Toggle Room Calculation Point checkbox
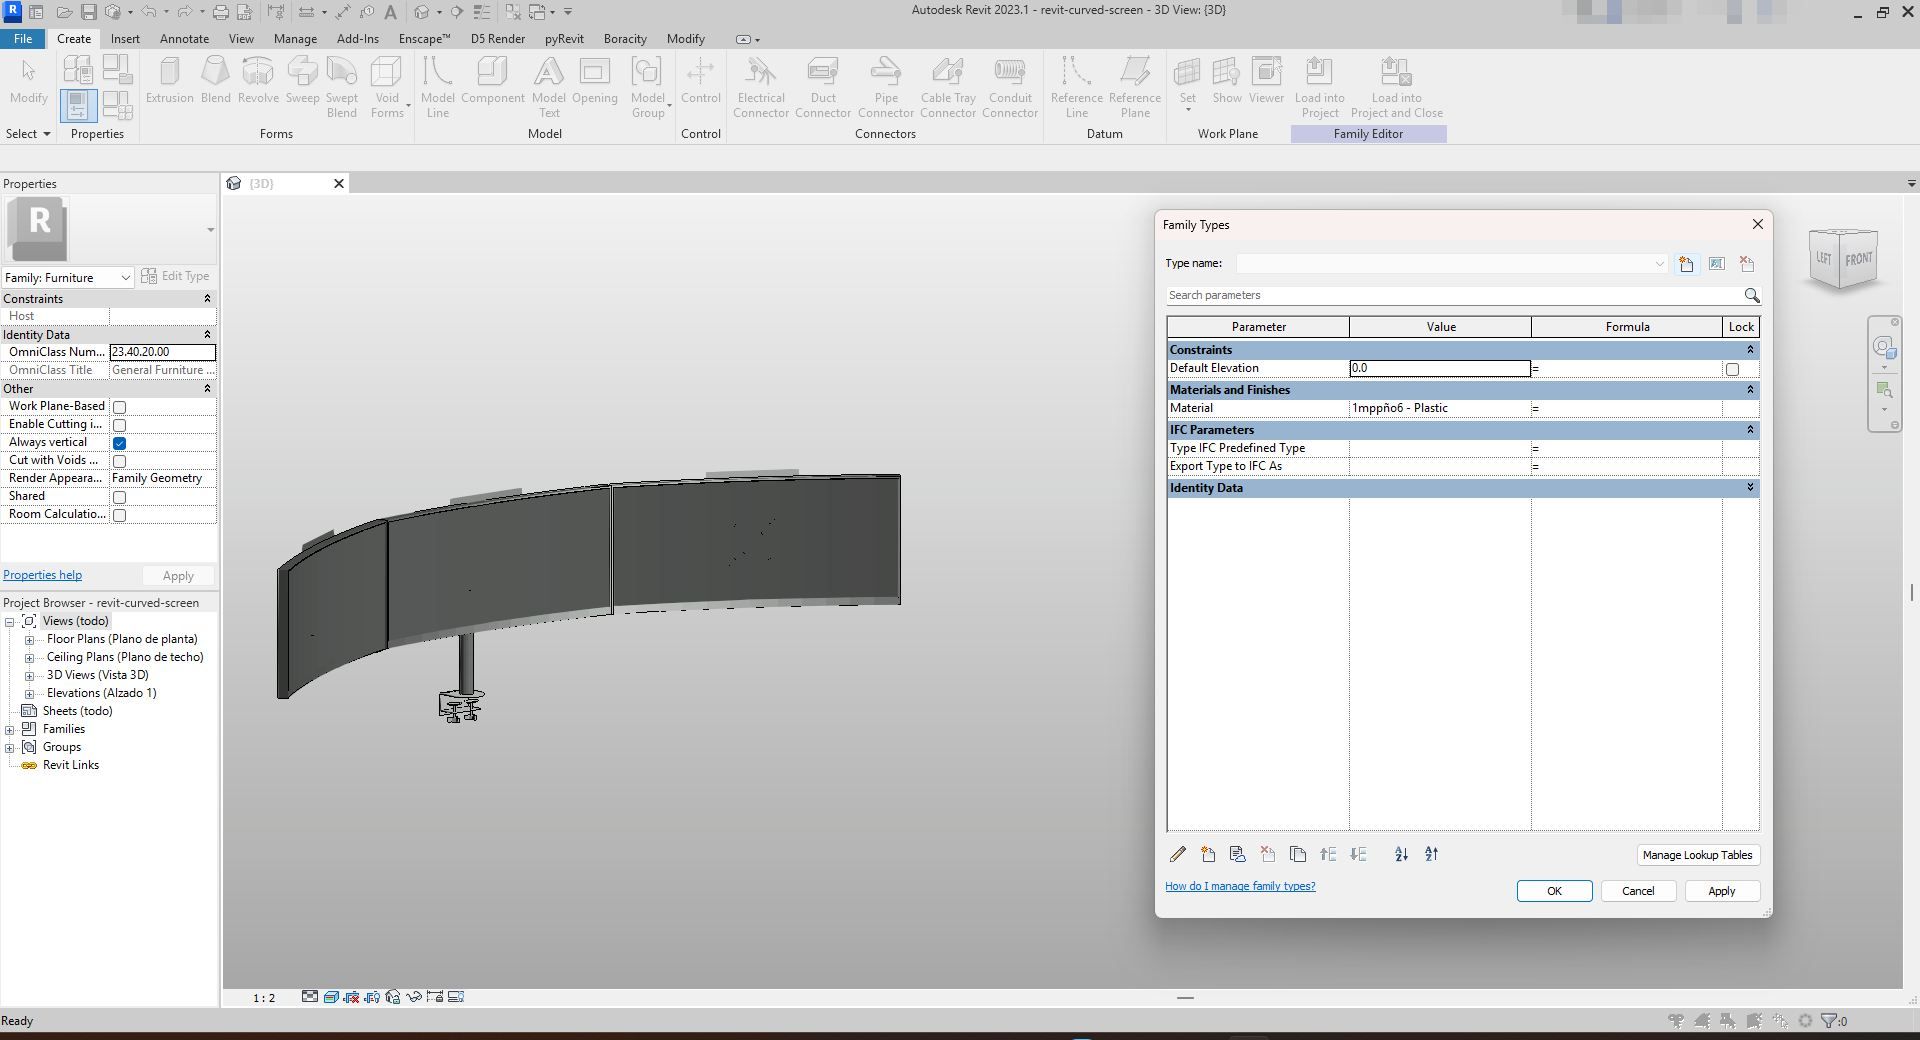This screenshot has width=1920, height=1040. click(x=120, y=515)
